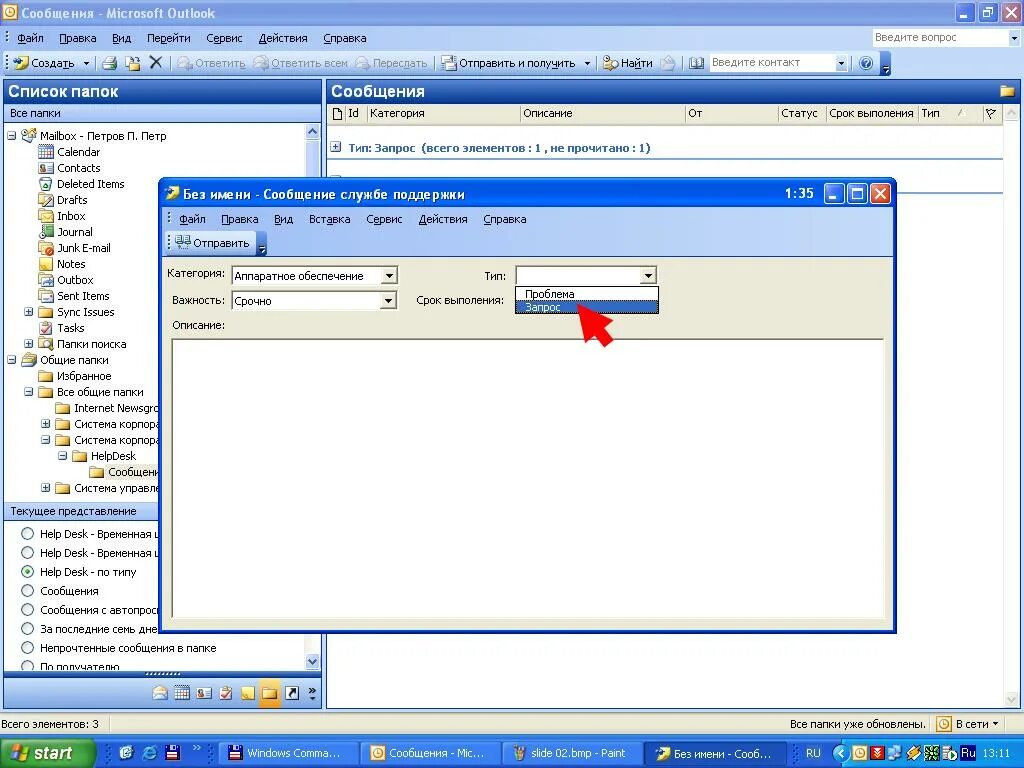Open the Создать dropdown arrow
1024x768 pixels.
86,63
